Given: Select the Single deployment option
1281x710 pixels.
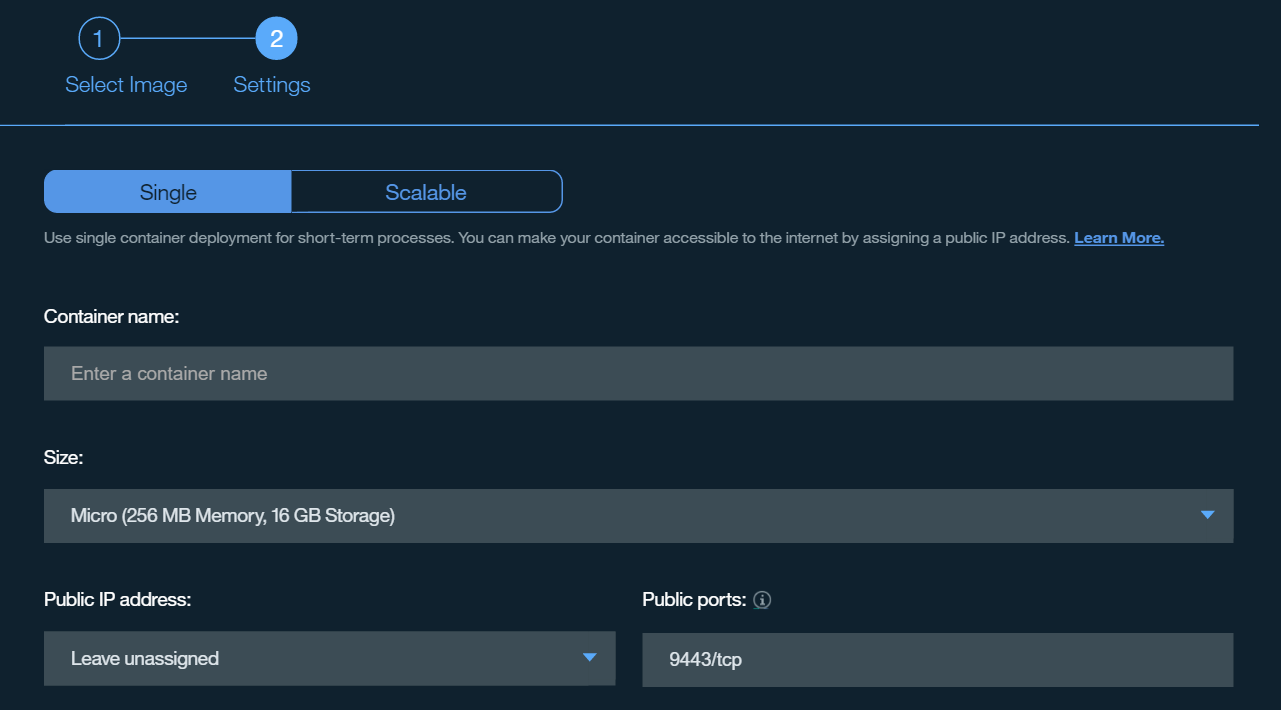Looking at the screenshot, I should [168, 192].
